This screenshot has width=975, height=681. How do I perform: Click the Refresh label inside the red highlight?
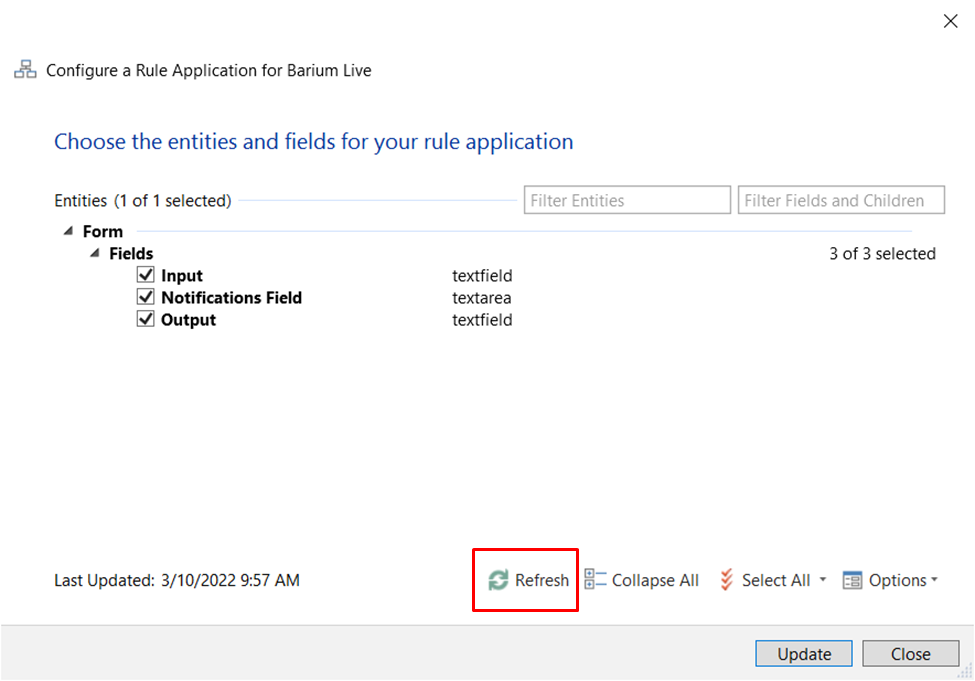coord(541,580)
